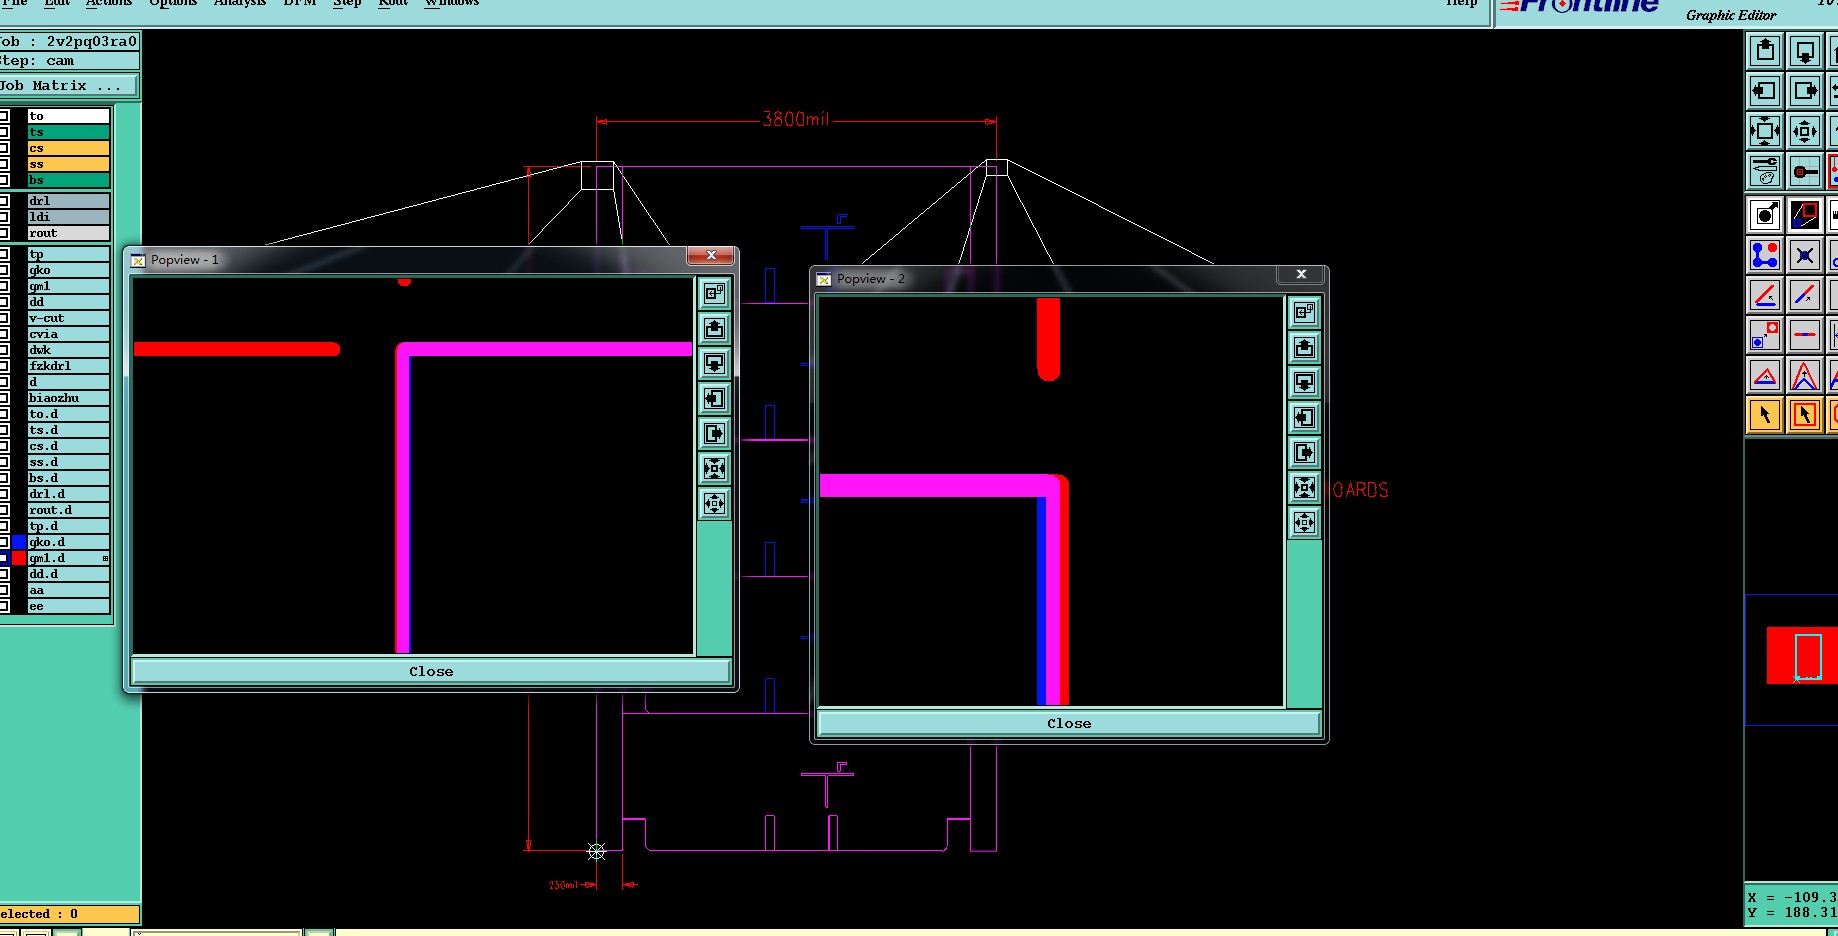Open the Options menu
The height and width of the screenshot is (936, 1838).
tap(173, 3)
